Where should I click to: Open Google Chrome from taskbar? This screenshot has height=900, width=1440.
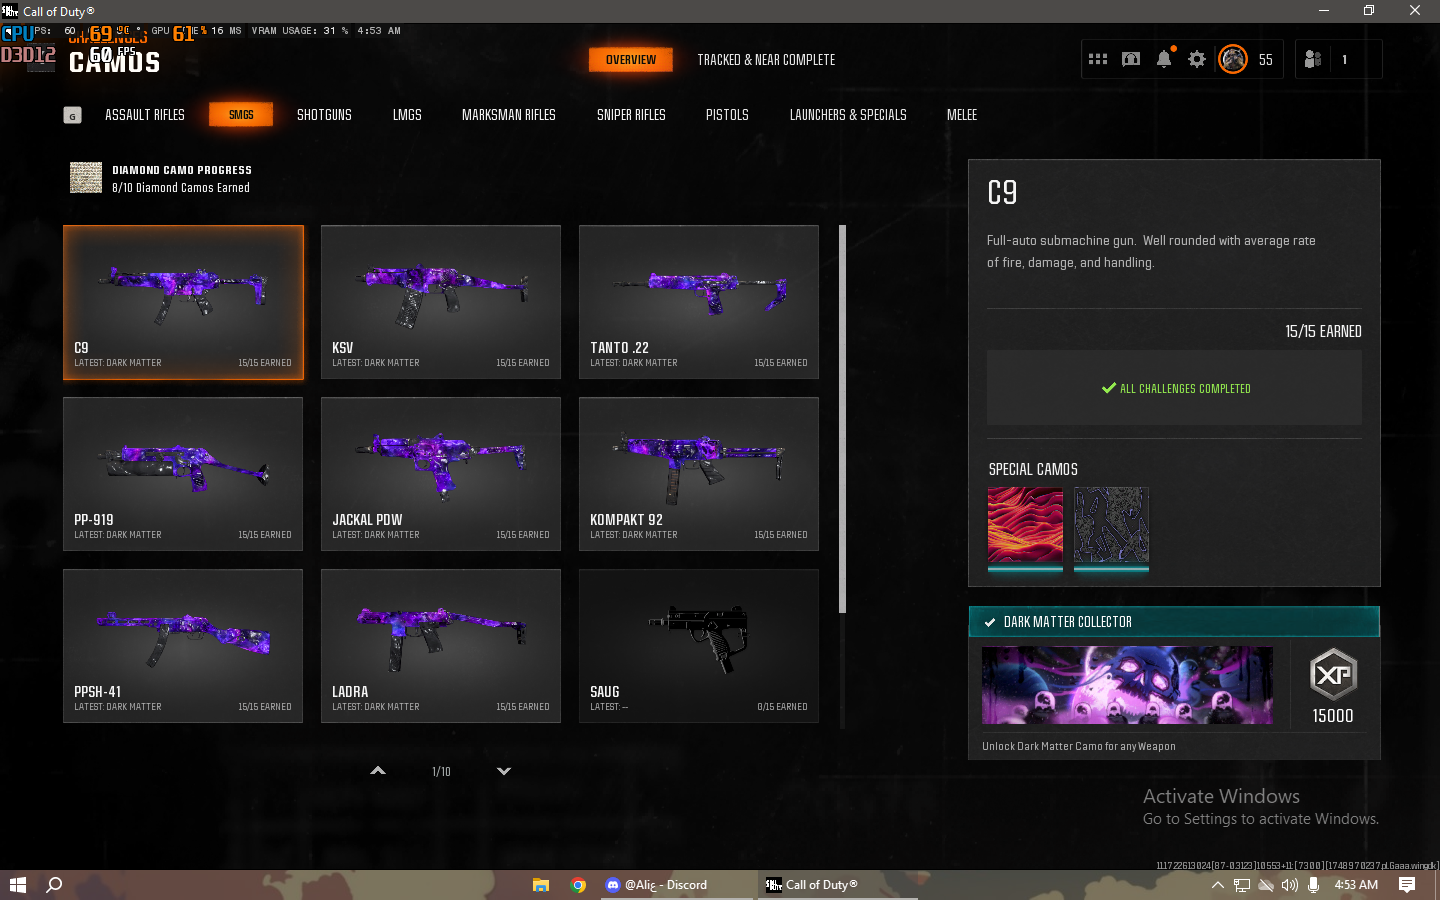[578, 885]
